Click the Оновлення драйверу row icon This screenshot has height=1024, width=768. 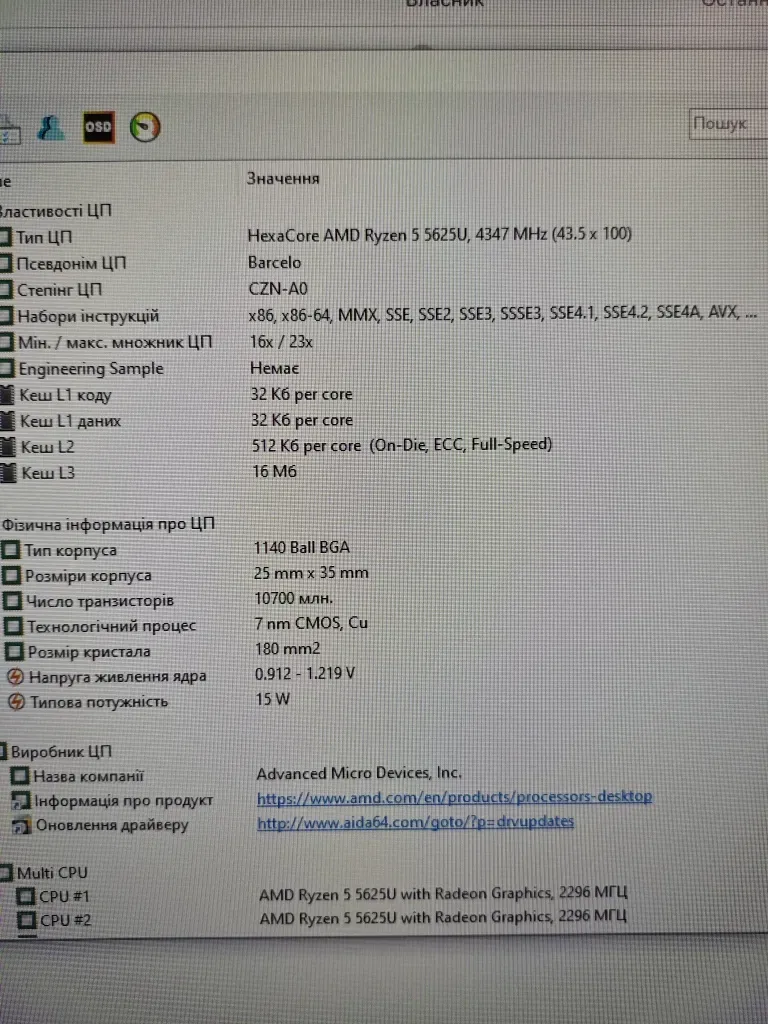click(22, 825)
